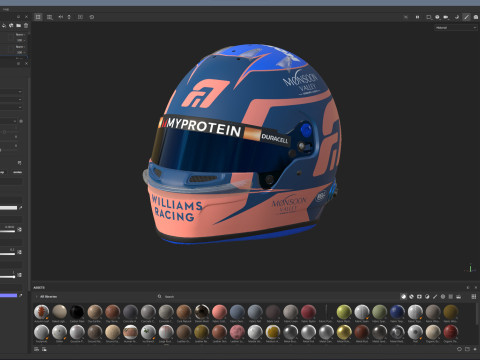The image size is (480, 360).
Task: Add a folder in the layers panel
Action: coord(18,25)
